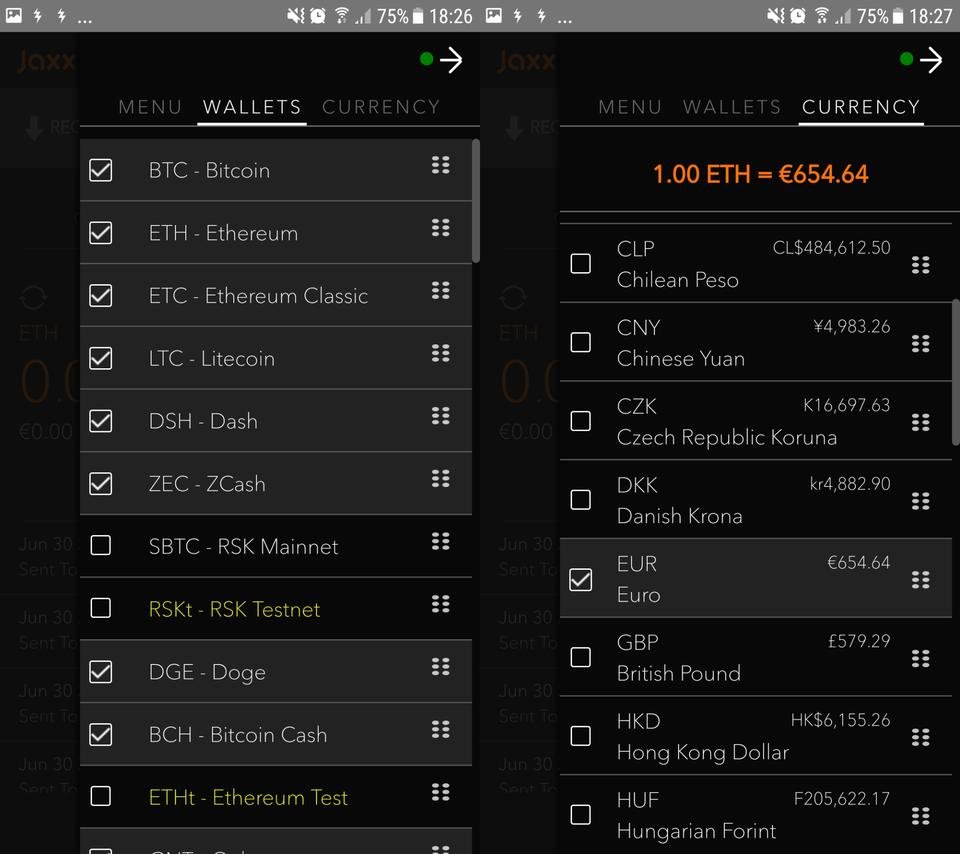Tap reorder handle for ETH - Ethereum

[x=441, y=228]
